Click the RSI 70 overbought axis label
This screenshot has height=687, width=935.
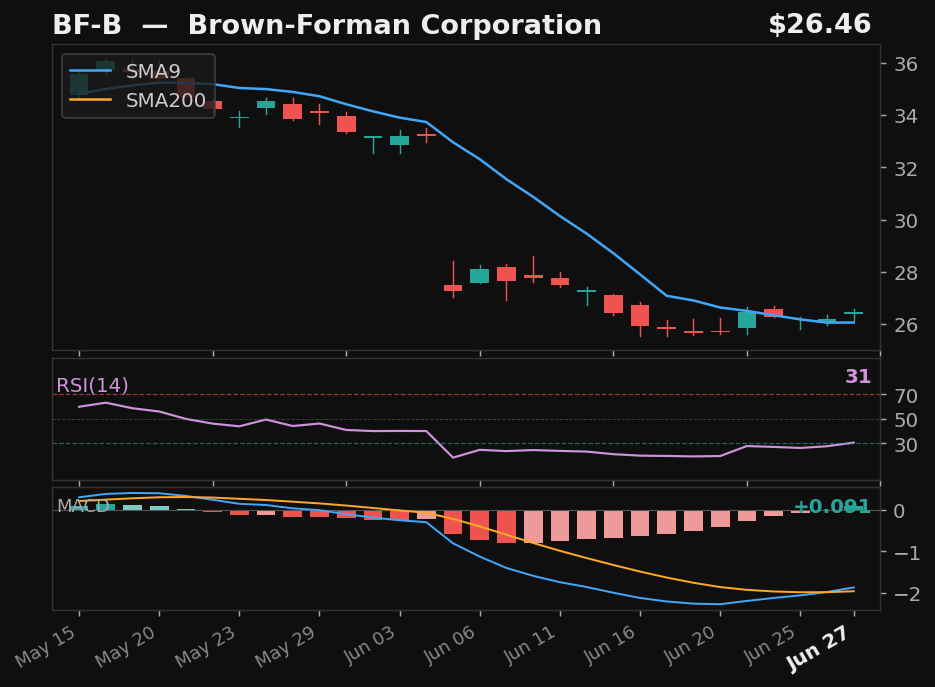906,395
